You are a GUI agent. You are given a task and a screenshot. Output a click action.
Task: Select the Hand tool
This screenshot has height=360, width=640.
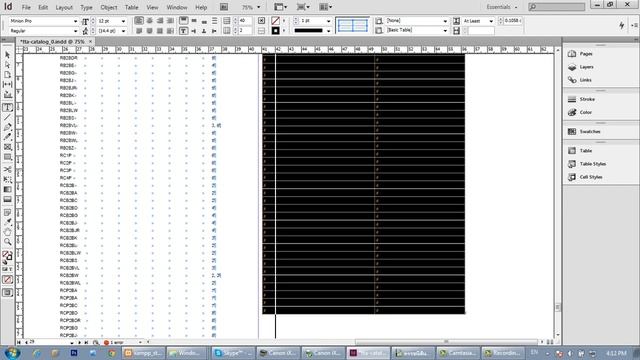(x=7, y=232)
